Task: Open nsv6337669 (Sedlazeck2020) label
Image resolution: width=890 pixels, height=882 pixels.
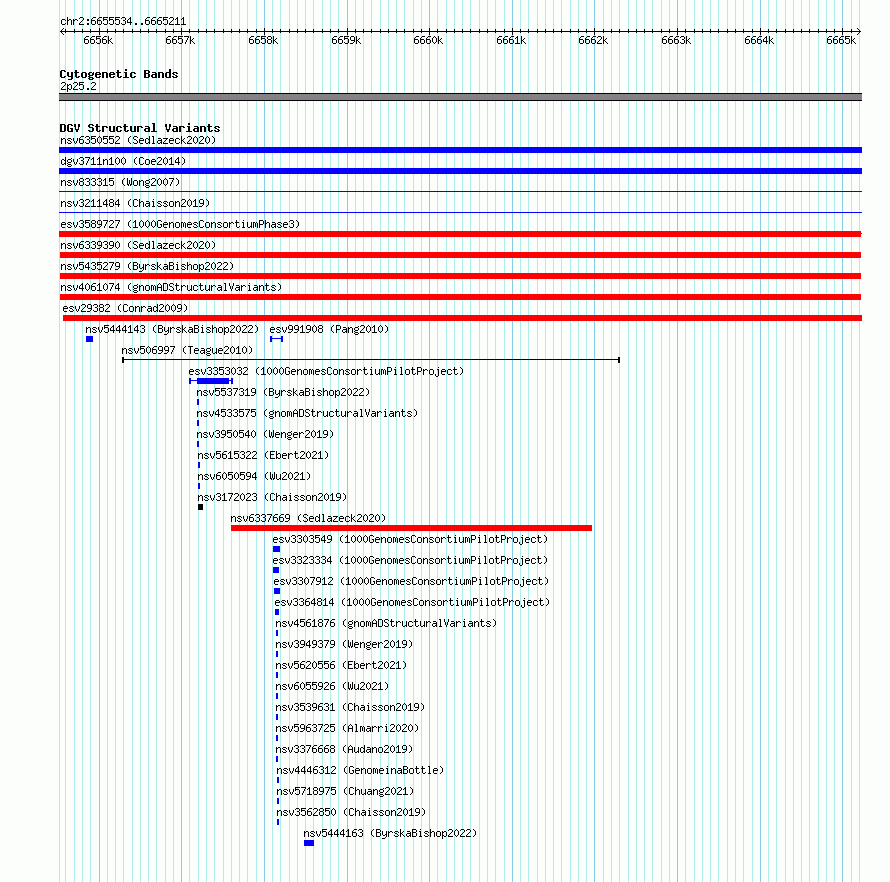Action: pyautogui.click(x=308, y=518)
